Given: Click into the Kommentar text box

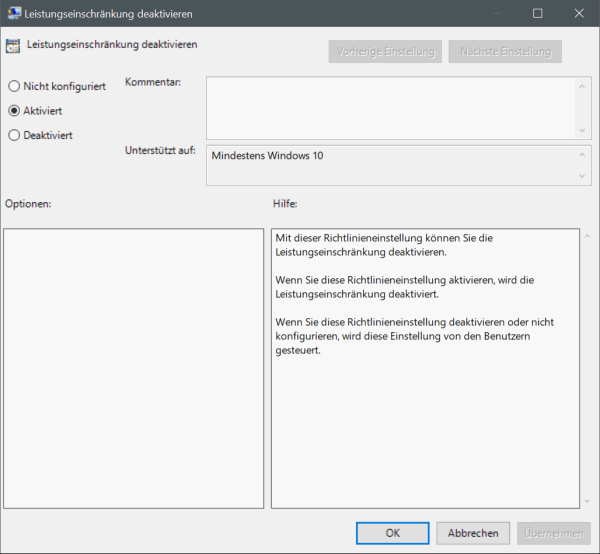Looking at the screenshot, I should [x=390, y=107].
